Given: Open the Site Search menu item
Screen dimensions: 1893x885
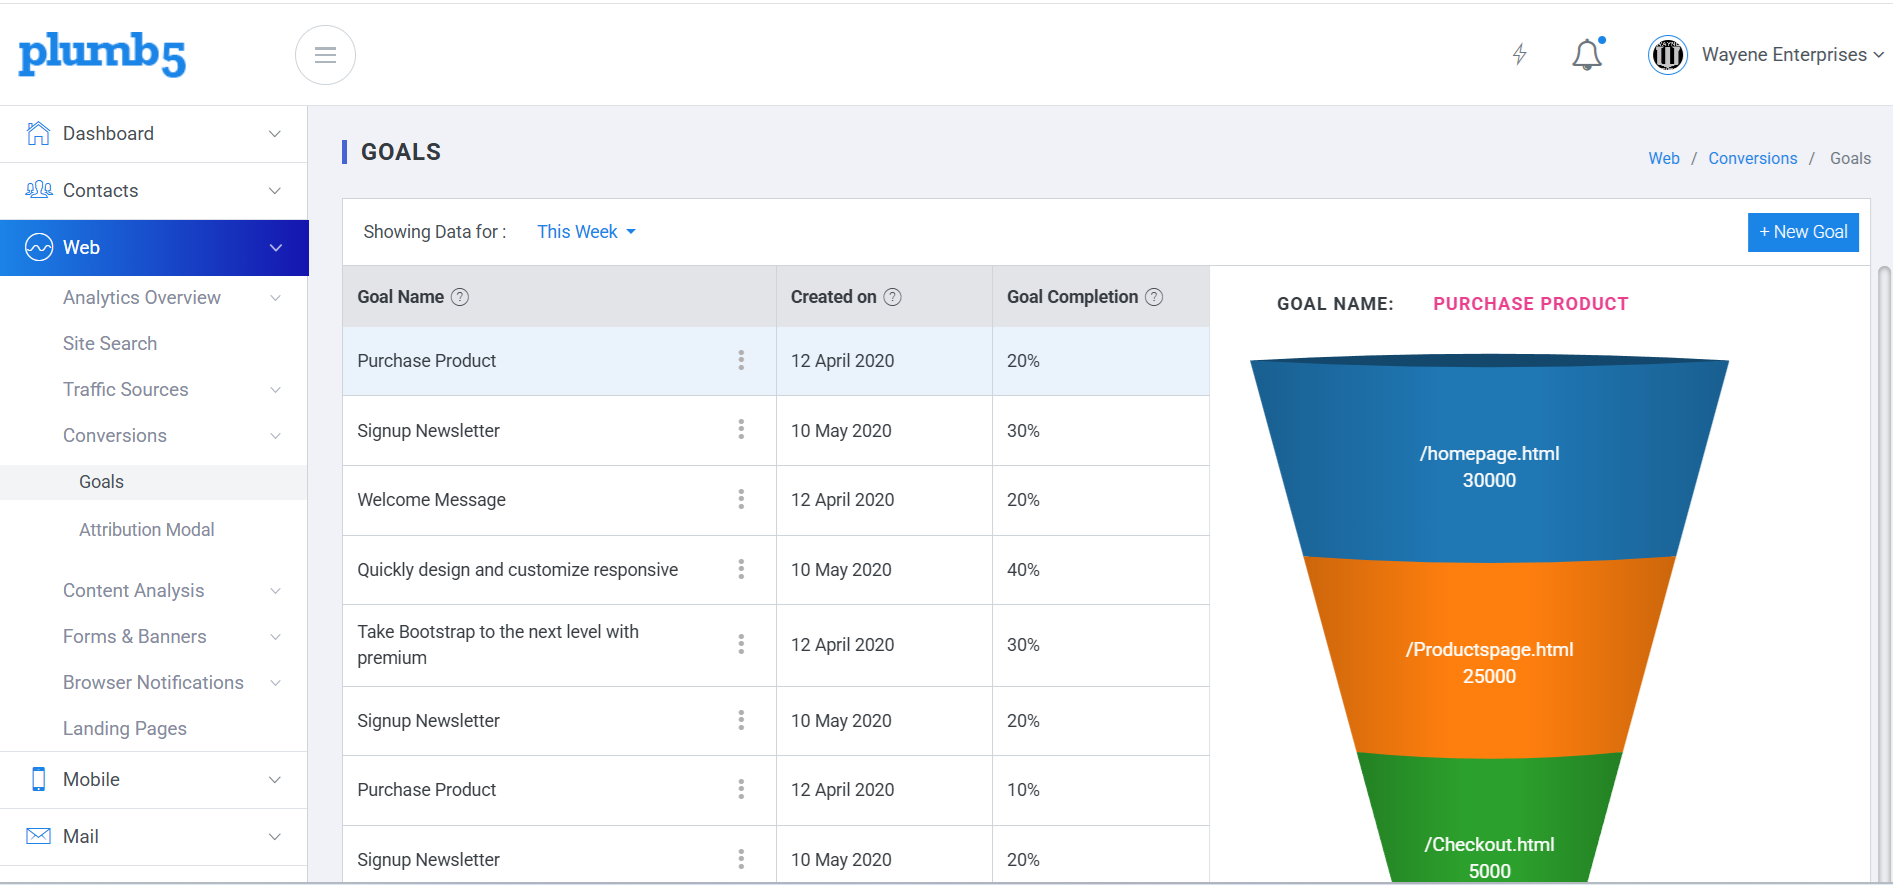Looking at the screenshot, I should (x=110, y=343).
